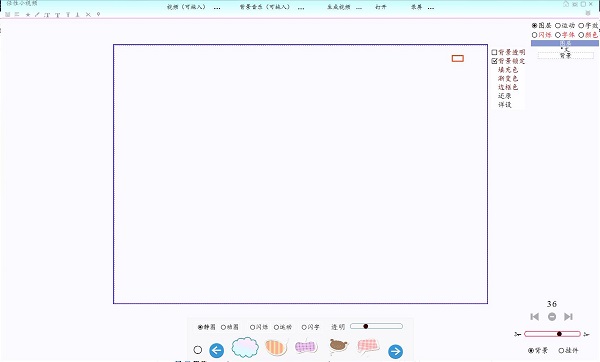Uncheck the 背景锁定 checkbox
Screen dimensions: 600x362
[x=494, y=61]
